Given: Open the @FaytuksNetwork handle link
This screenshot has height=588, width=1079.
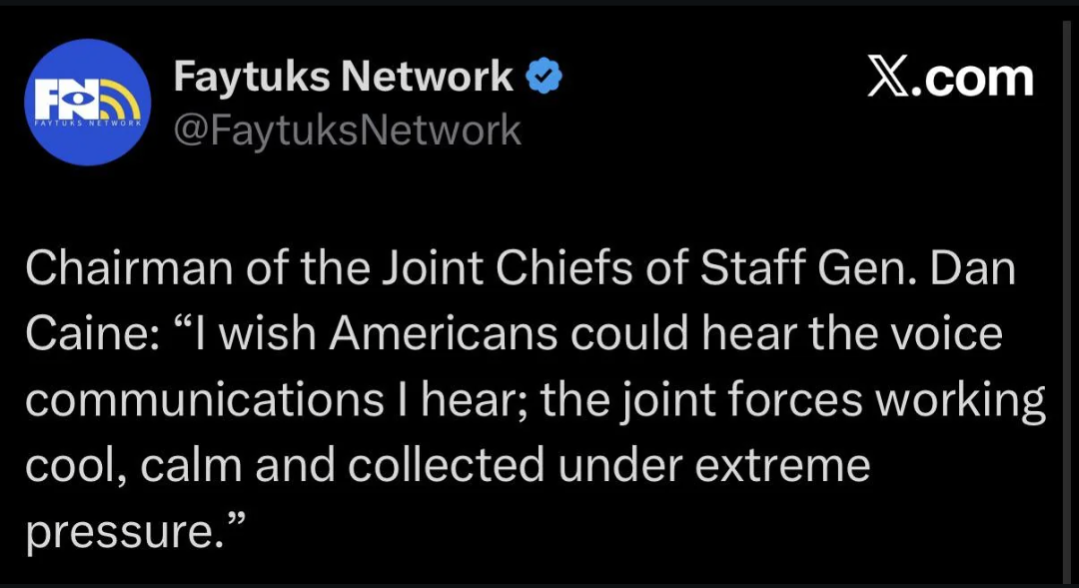Looking at the screenshot, I should pyautogui.click(x=347, y=130).
